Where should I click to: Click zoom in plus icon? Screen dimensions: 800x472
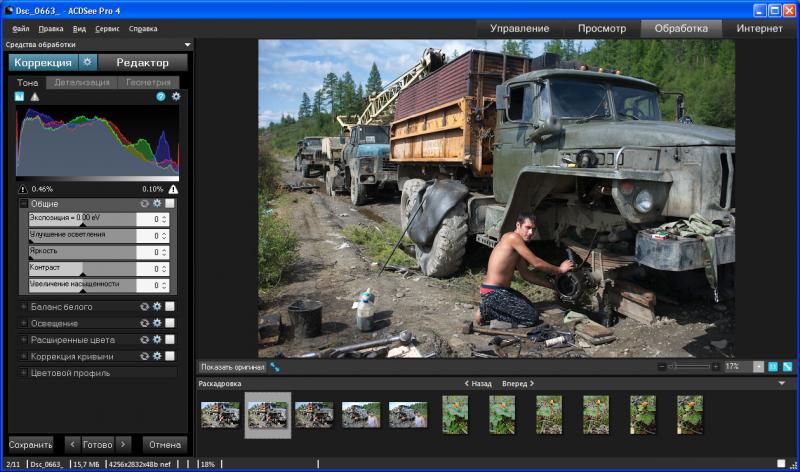tap(716, 367)
